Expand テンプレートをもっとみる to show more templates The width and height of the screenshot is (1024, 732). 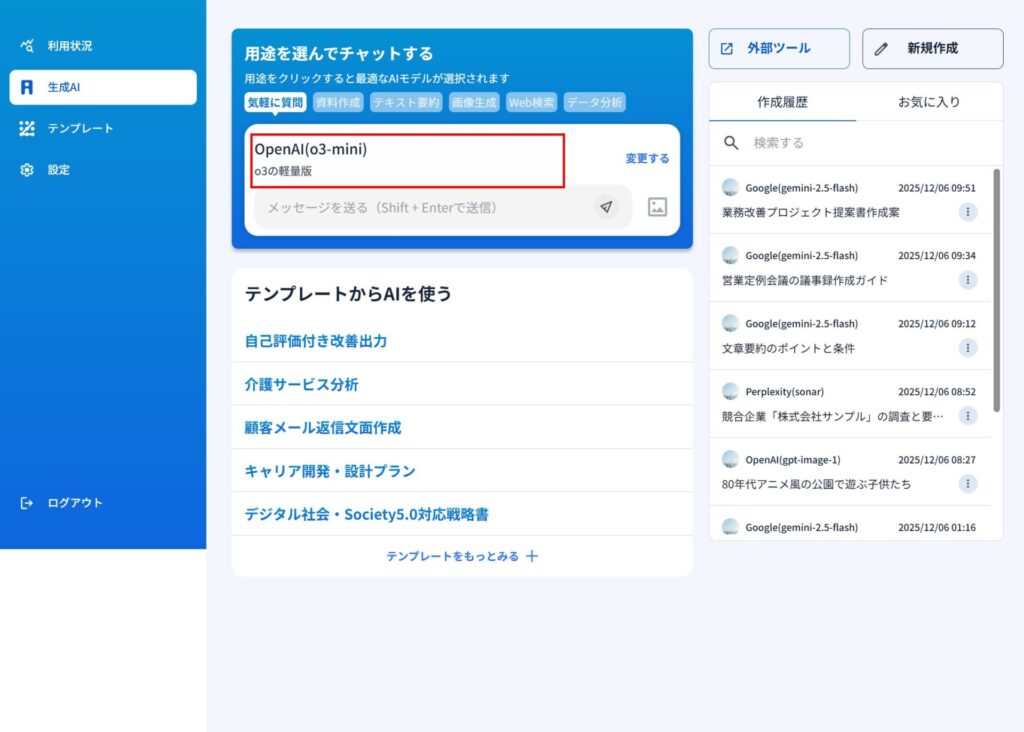(462, 556)
